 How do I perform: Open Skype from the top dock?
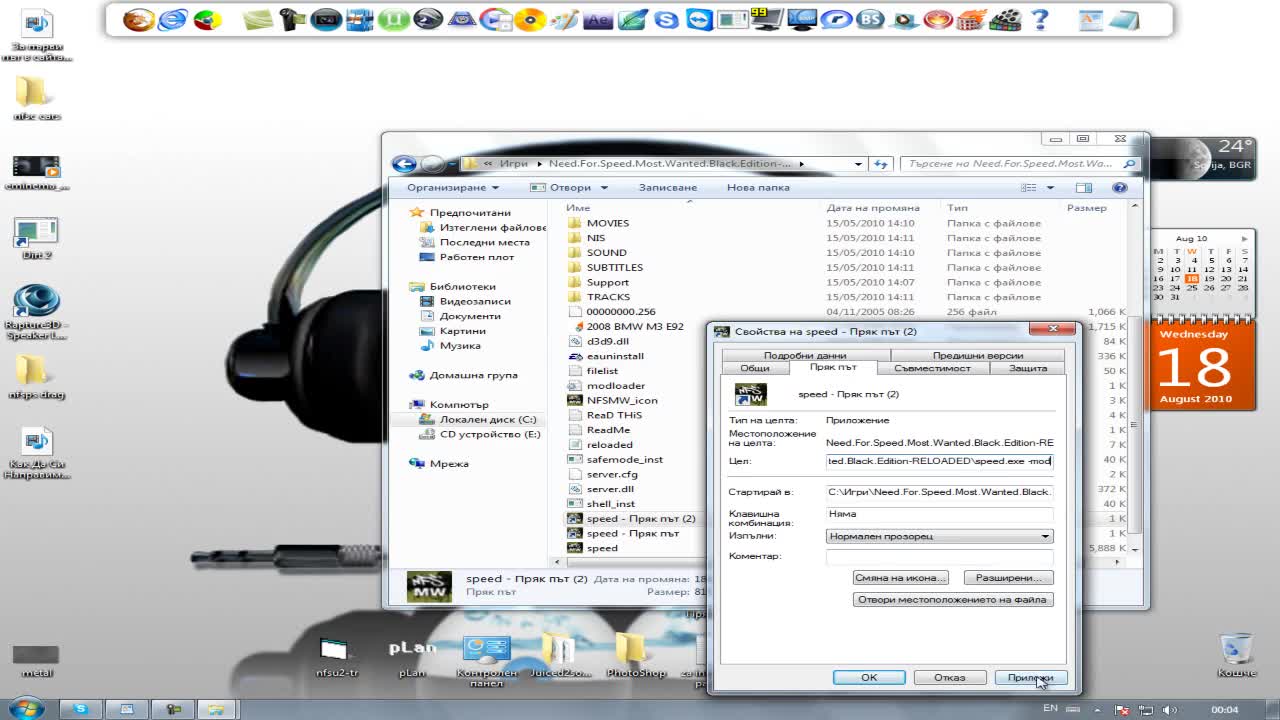666,19
